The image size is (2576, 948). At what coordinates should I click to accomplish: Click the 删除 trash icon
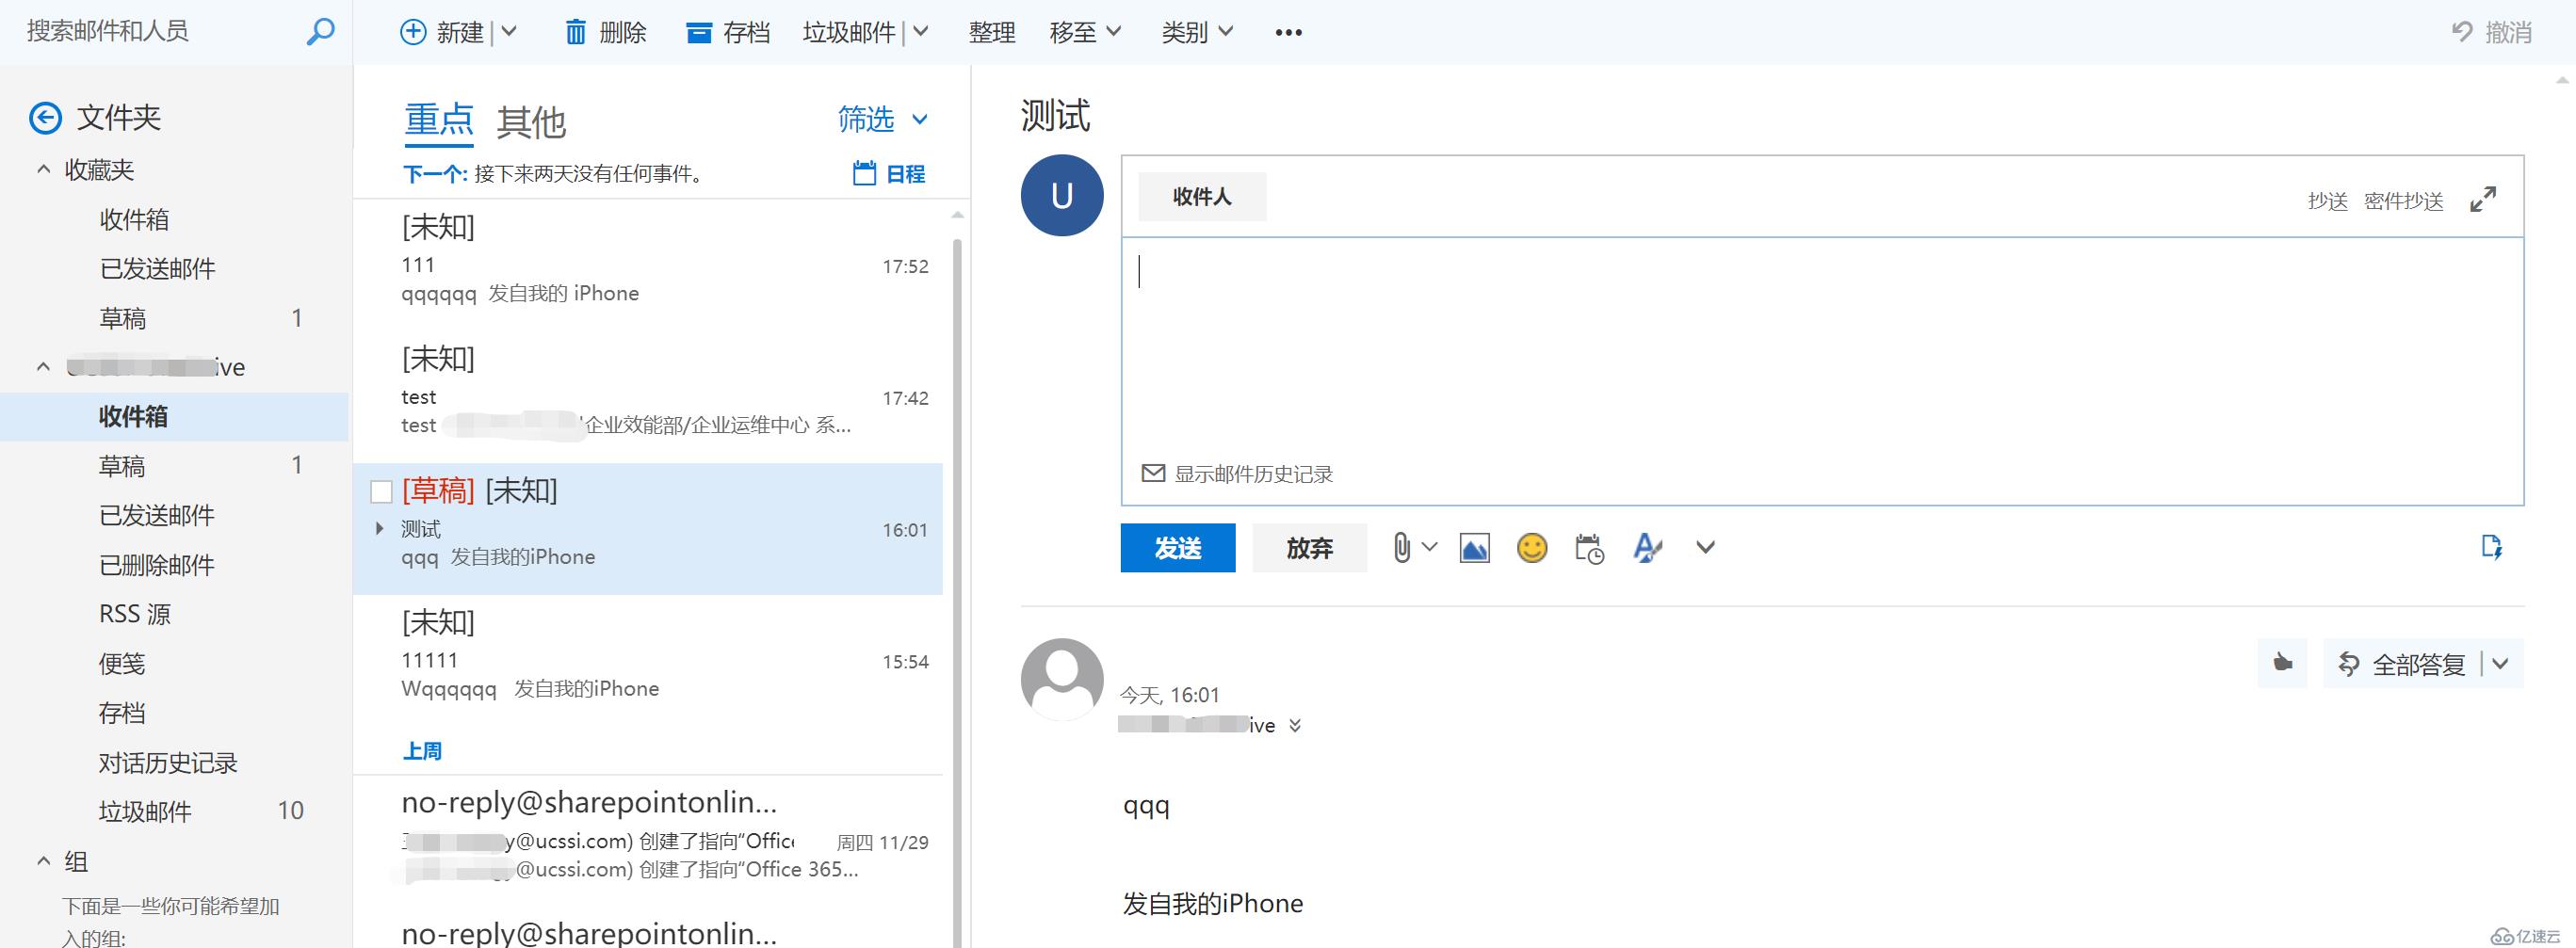(576, 32)
